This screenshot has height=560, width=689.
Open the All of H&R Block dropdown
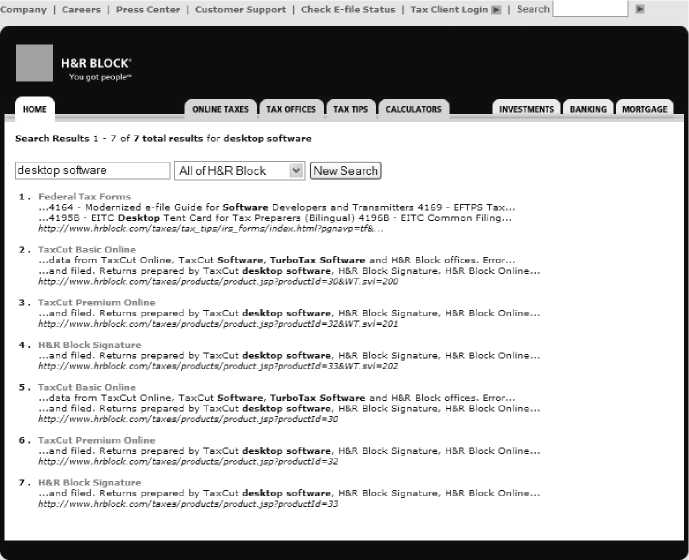click(239, 171)
